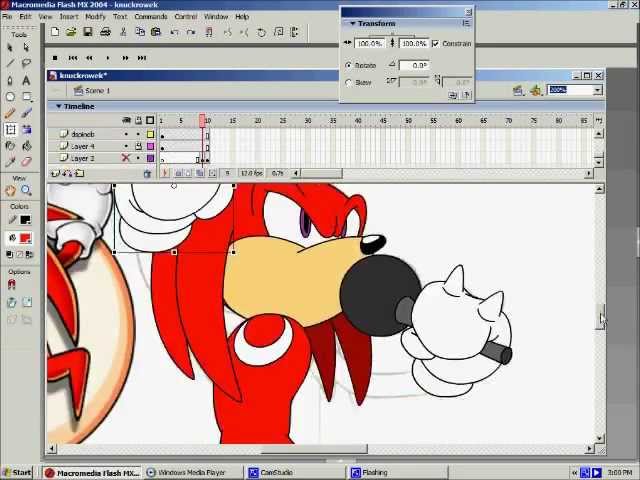This screenshot has width=640, height=480.
Task: Open the Transform panel options menu
Action: coord(466,23)
